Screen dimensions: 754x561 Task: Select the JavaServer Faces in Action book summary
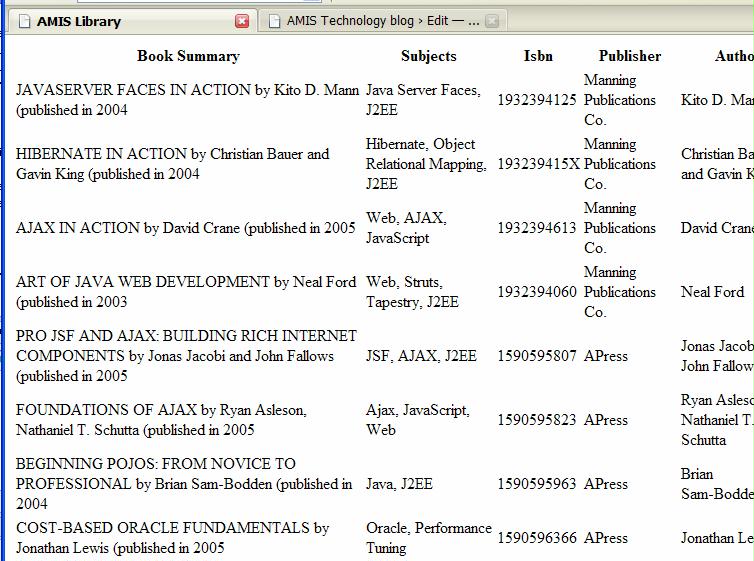[187, 100]
